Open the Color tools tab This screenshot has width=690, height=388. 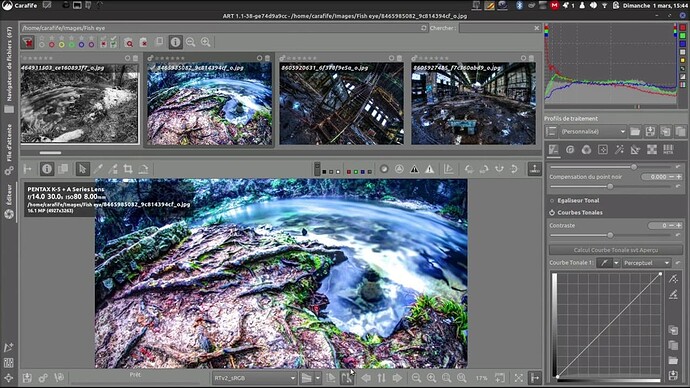coord(586,150)
